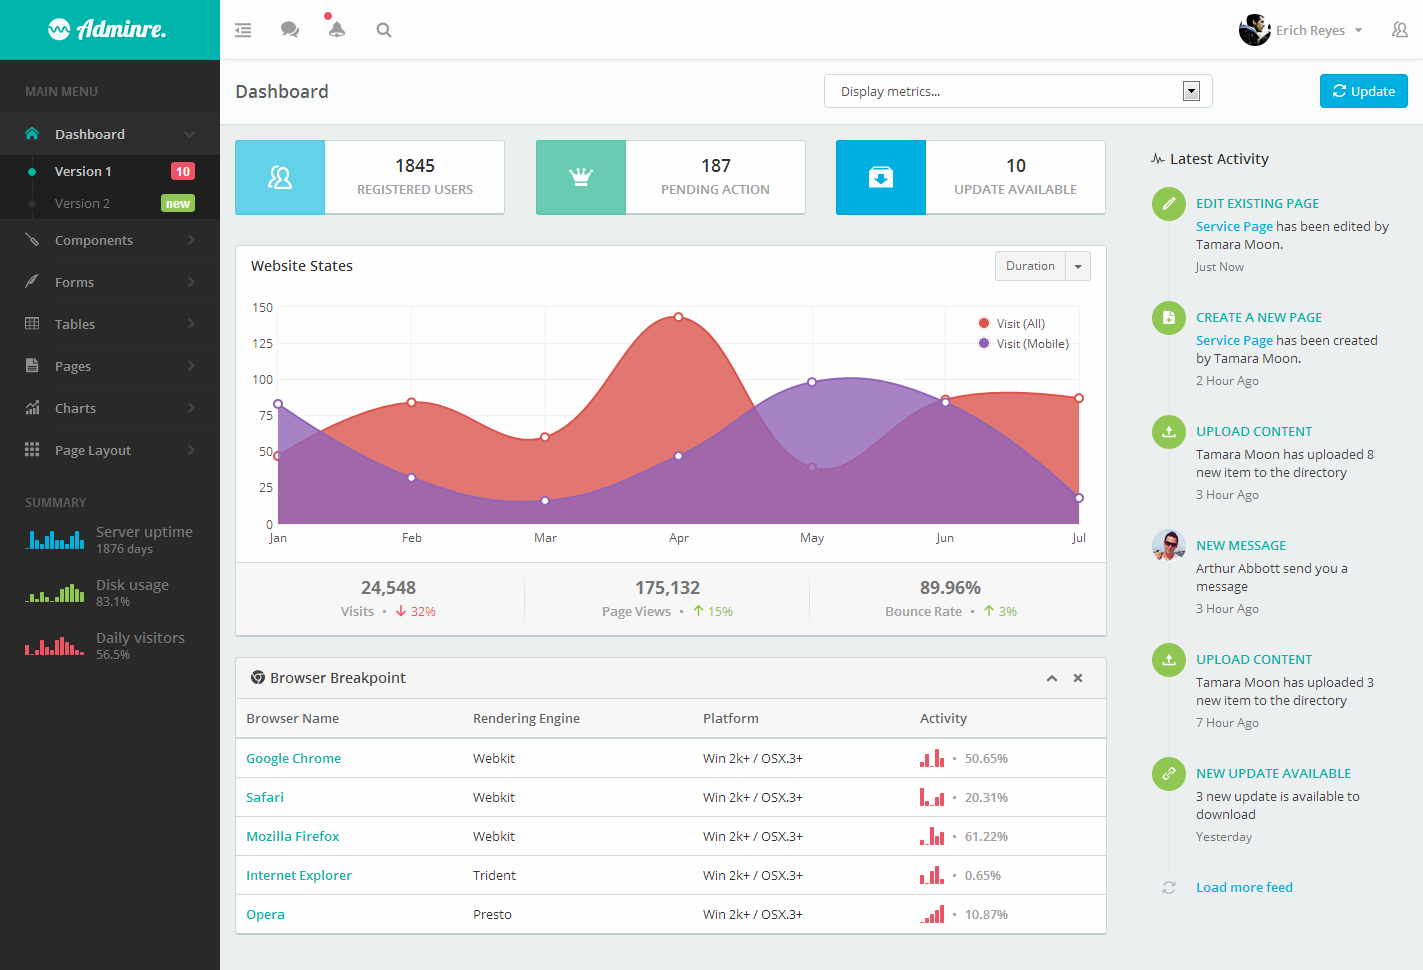
Task: Click the Charts graph icon
Action: point(32,407)
